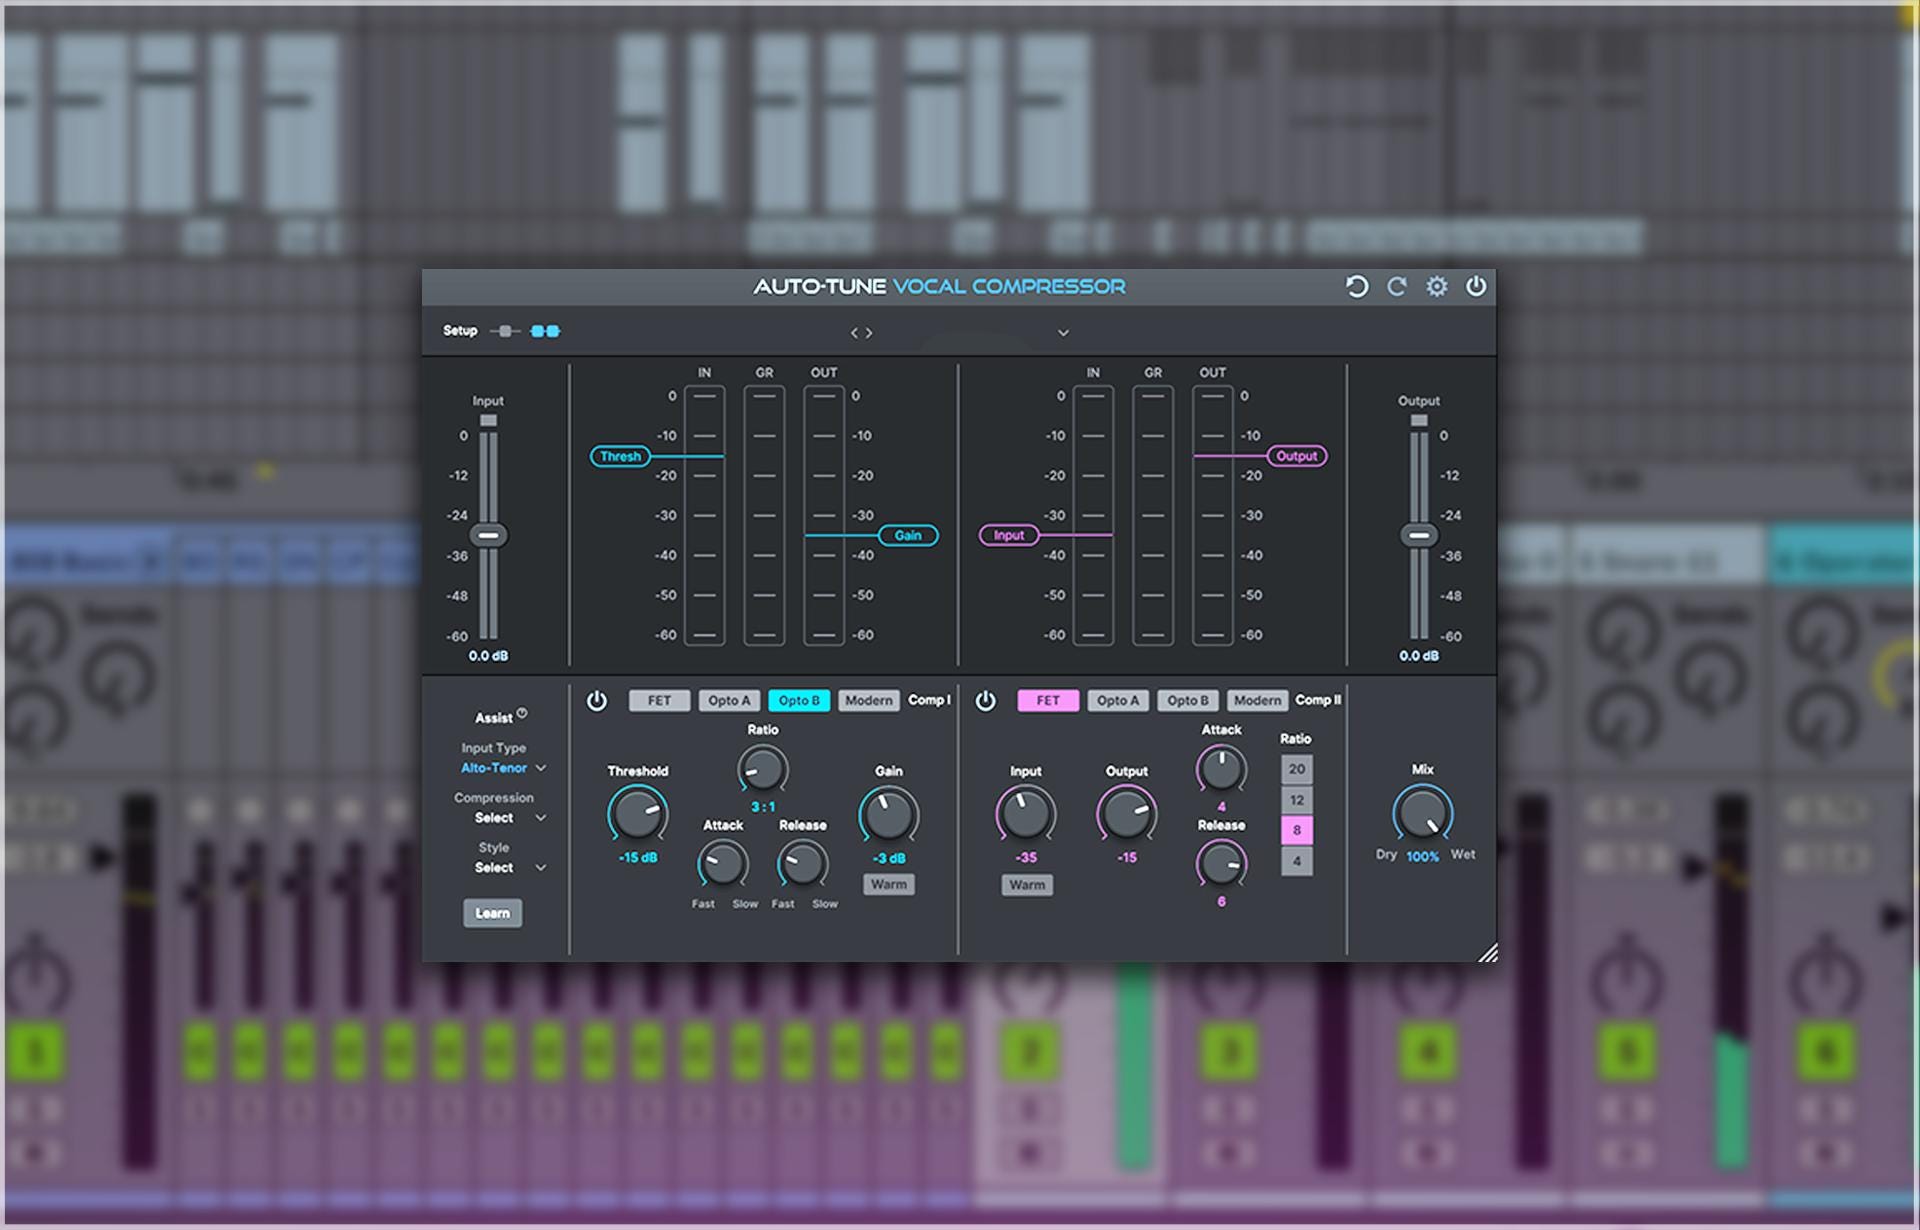The image size is (1920, 1230).
Task: Open the preset list chevron
Action: 1063,333
